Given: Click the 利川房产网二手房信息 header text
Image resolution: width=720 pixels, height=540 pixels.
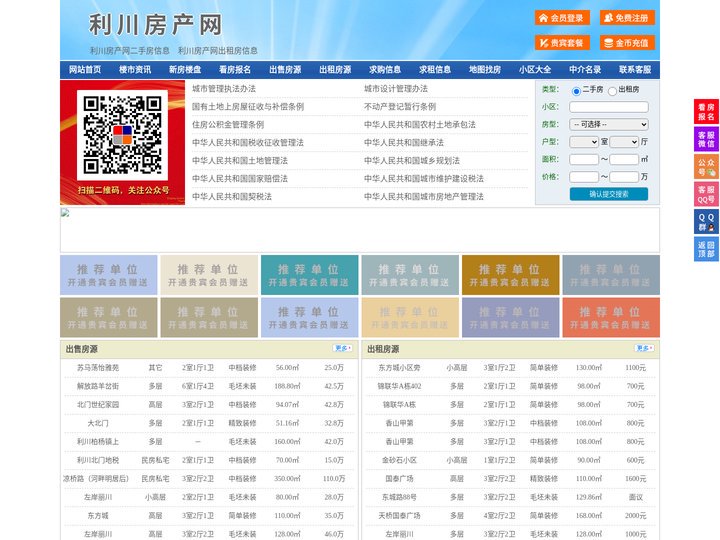Looking at the screenshot, I should click(129, 51).
